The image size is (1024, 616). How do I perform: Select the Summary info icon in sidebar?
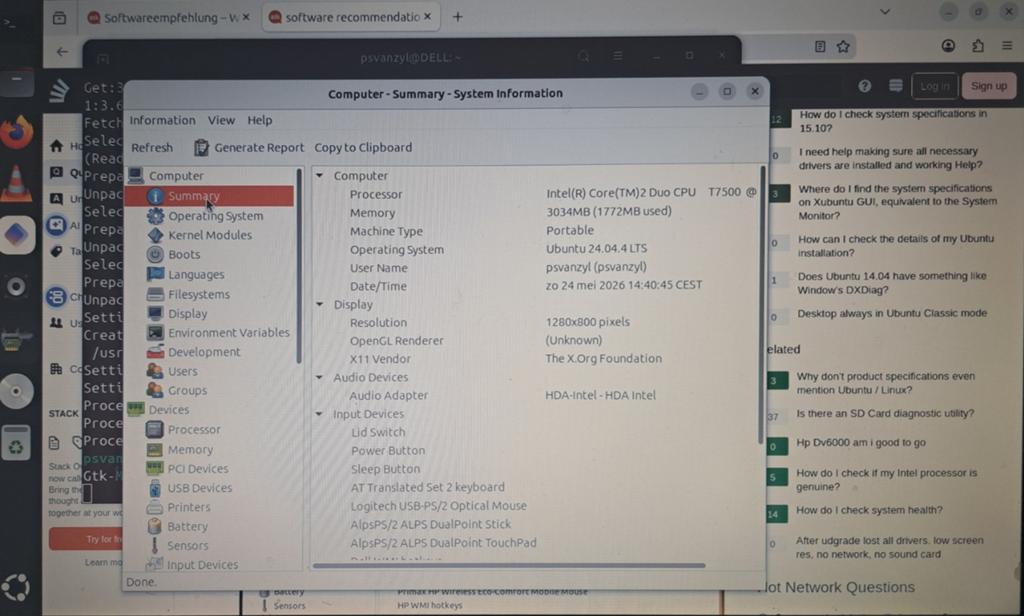155,196
